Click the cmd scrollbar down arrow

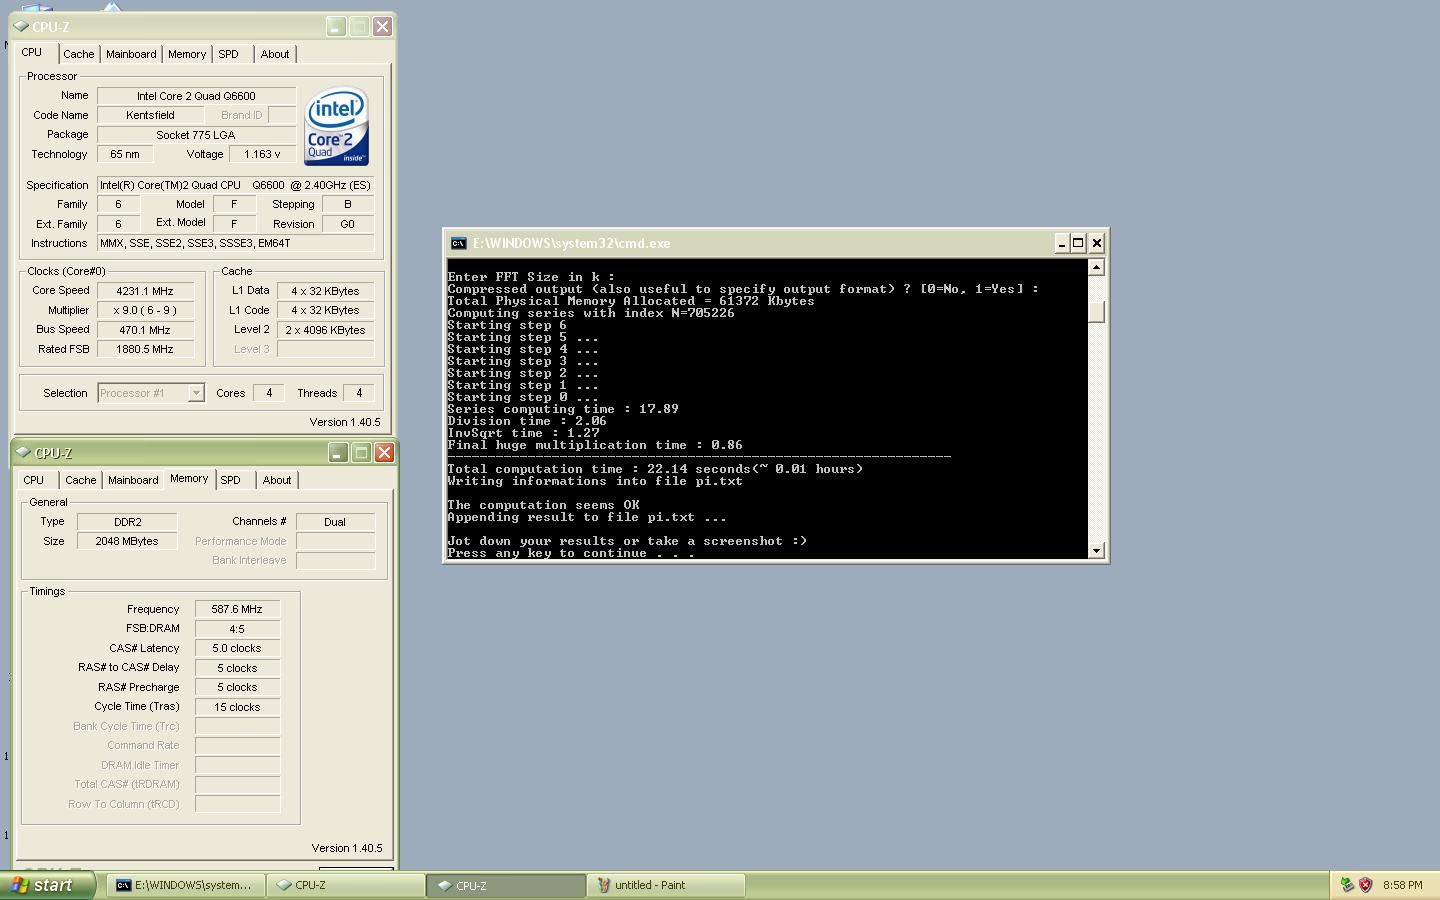click(x=1096, y=550)
